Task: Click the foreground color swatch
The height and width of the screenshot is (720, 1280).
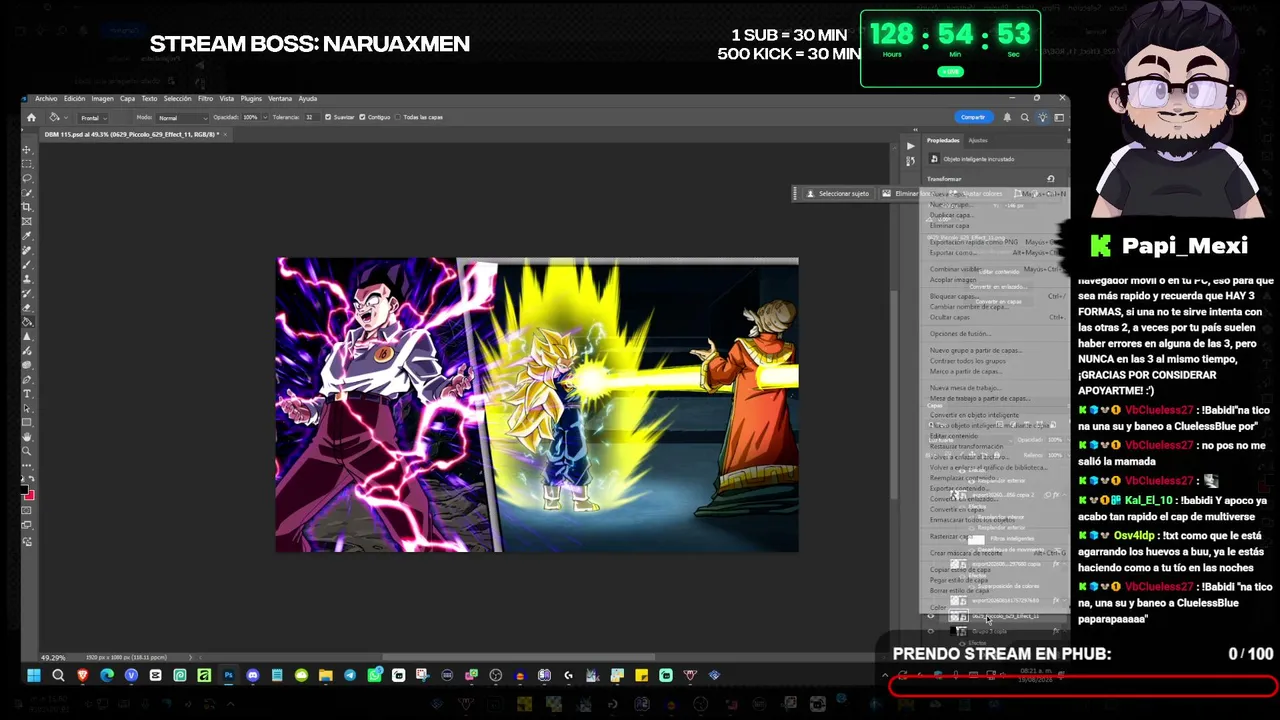Action: [x=25, y=488]
